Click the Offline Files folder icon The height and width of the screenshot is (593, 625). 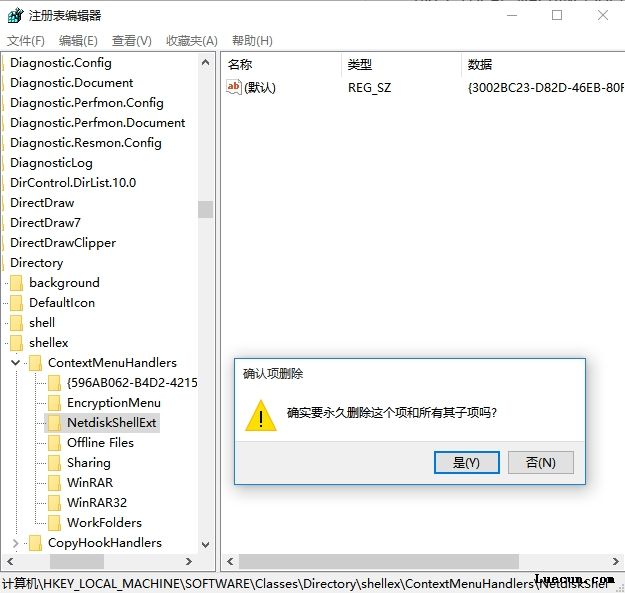pos(54,443)
